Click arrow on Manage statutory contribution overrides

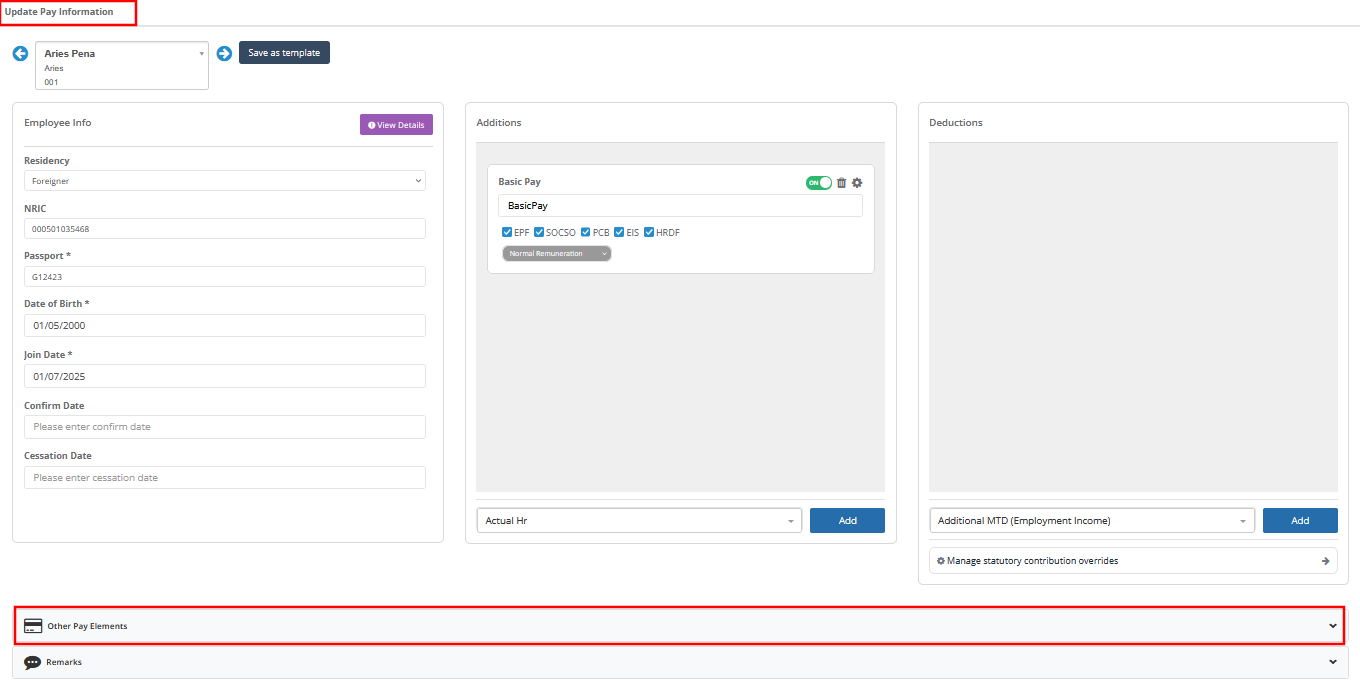click(1325, 561)
